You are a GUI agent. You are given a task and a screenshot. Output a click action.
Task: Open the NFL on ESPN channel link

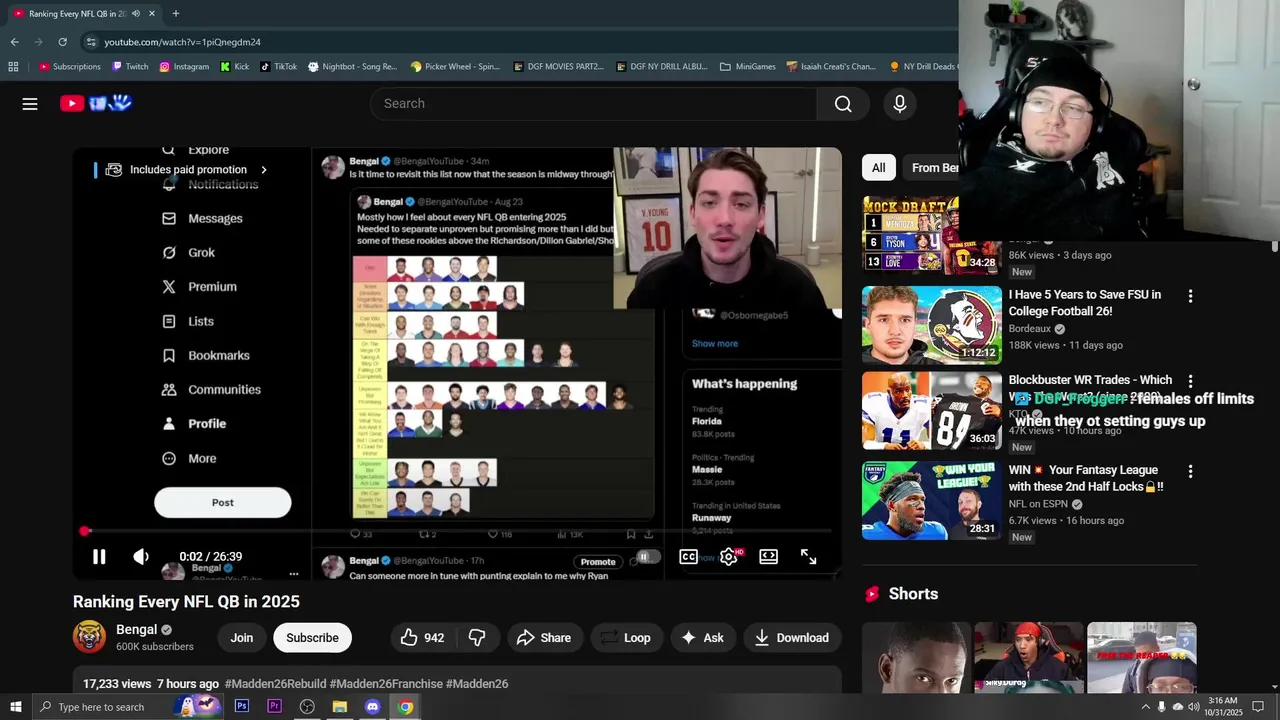pos(1038,504)
